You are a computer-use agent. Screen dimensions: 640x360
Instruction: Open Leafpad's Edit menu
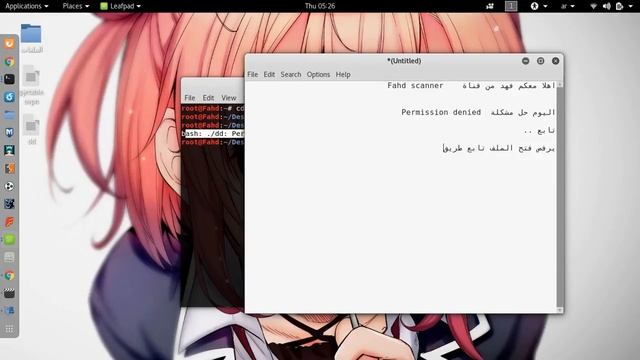[269, 75]
